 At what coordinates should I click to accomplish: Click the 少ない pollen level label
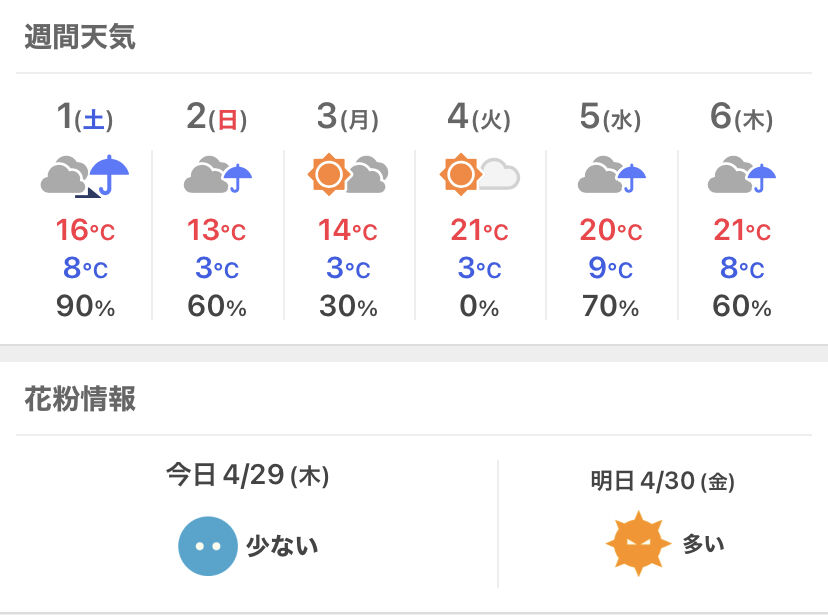pos(283,545)
